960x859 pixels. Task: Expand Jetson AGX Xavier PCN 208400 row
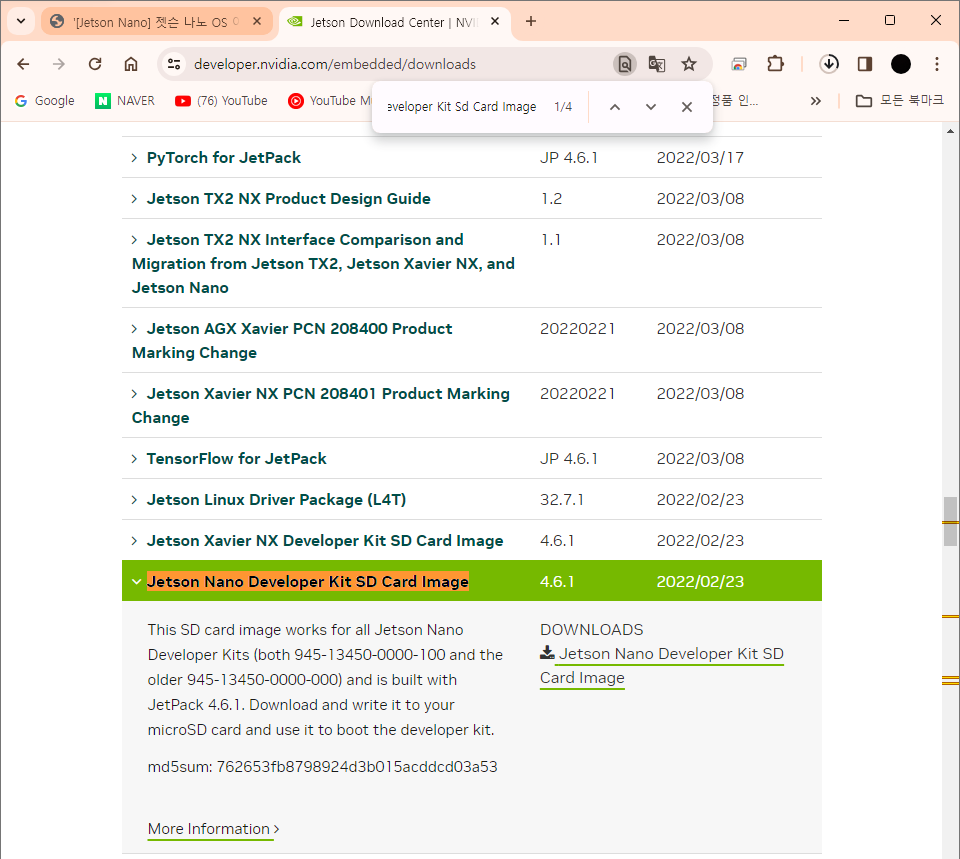292,340
